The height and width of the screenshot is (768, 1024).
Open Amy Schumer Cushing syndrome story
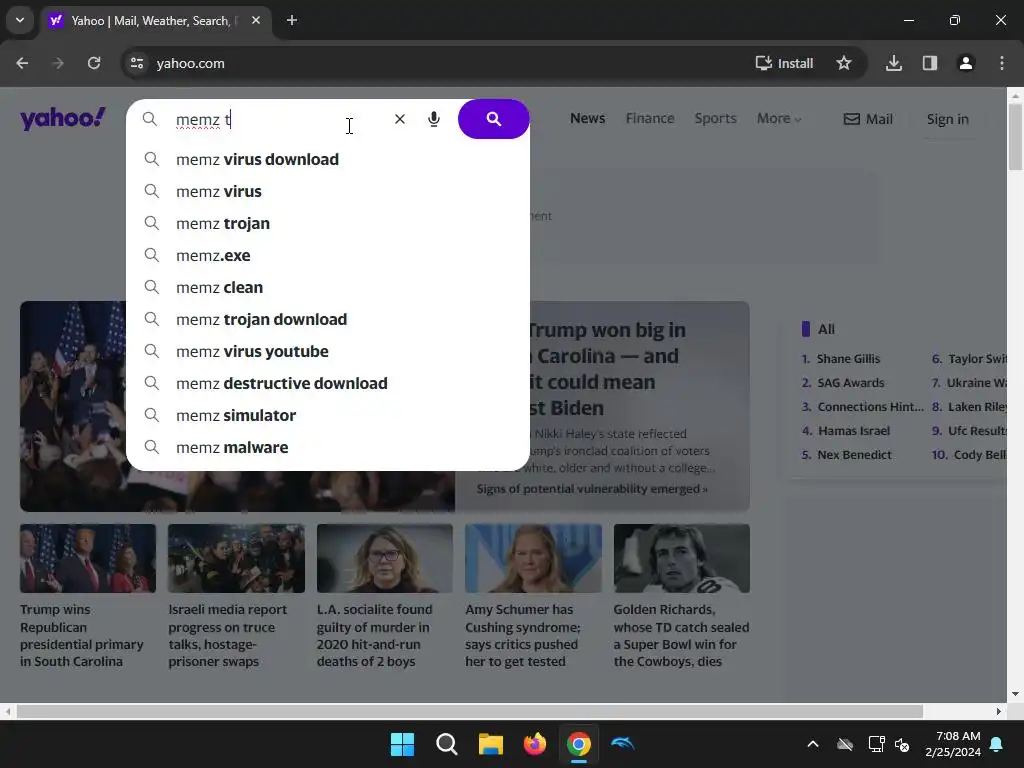coord(533,558)
